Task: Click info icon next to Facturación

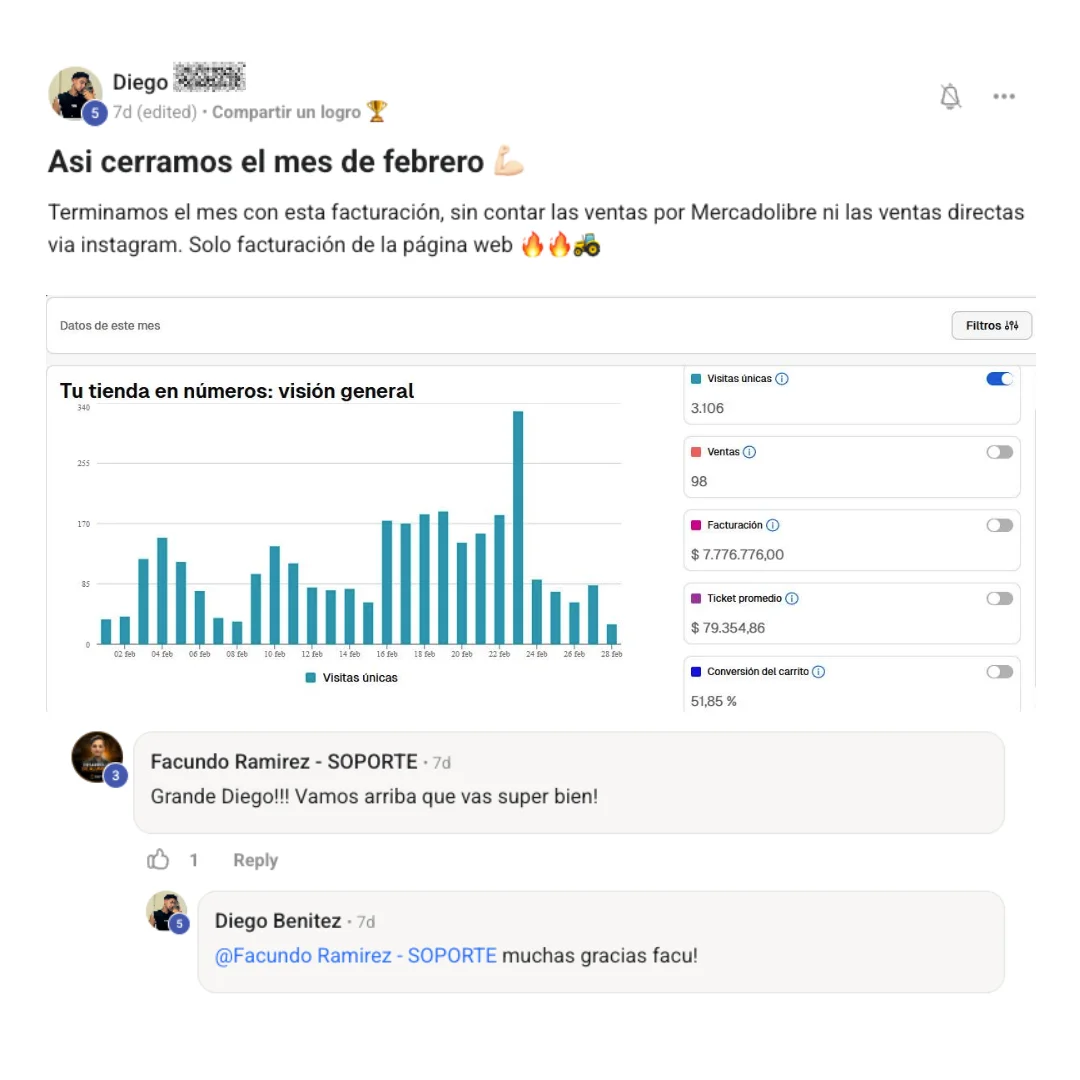Action: [x=772, y=525]
